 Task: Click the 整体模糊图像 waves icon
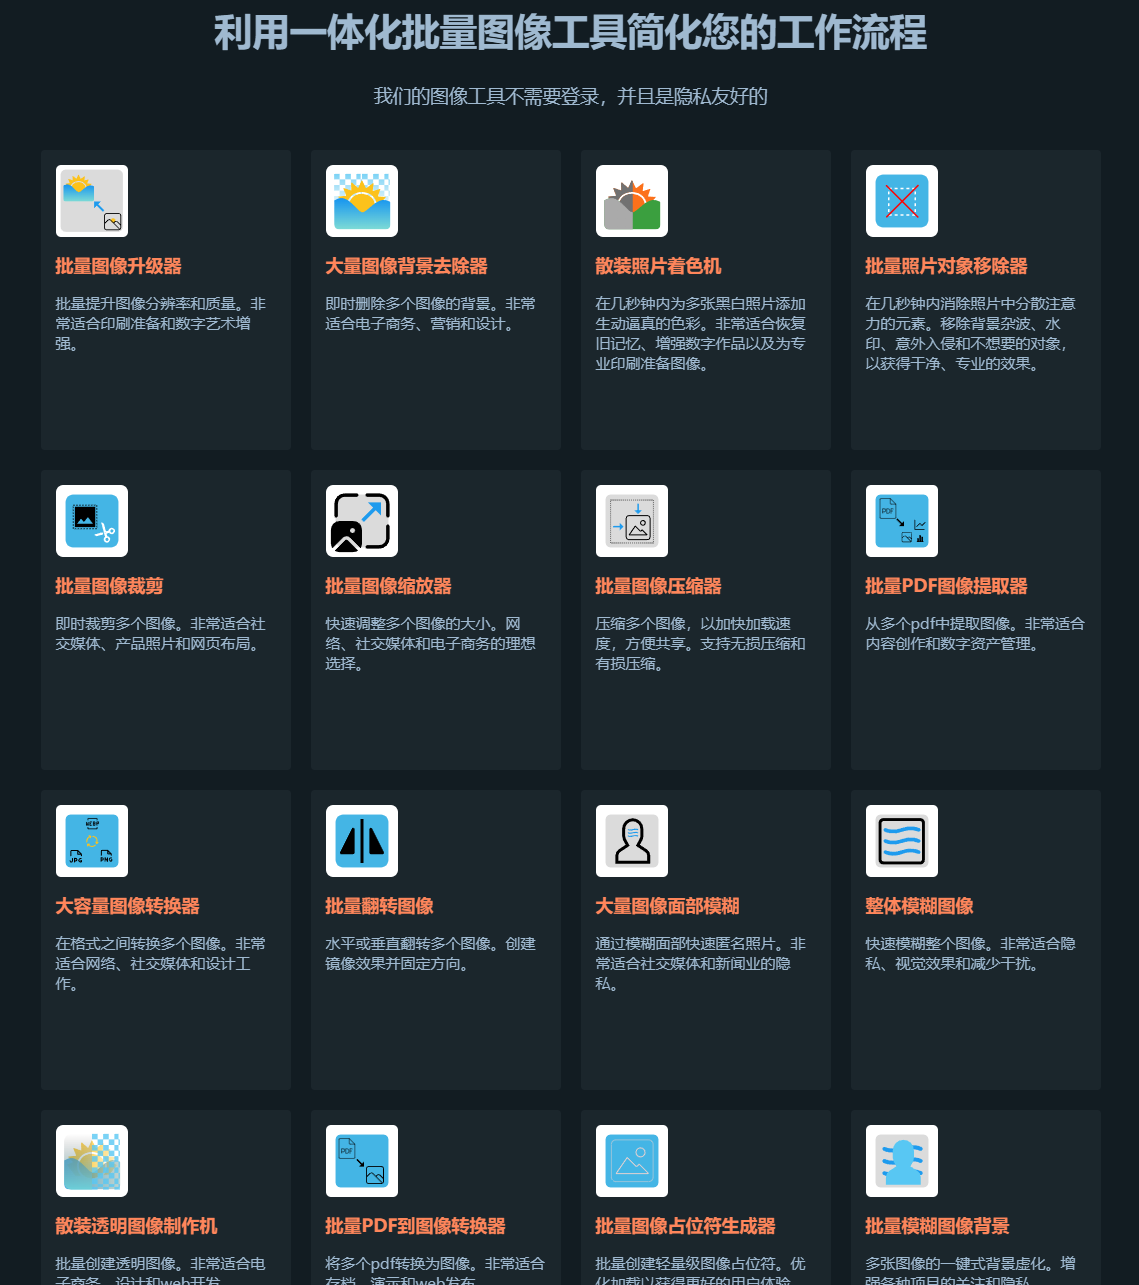click(x=902, y=841)
